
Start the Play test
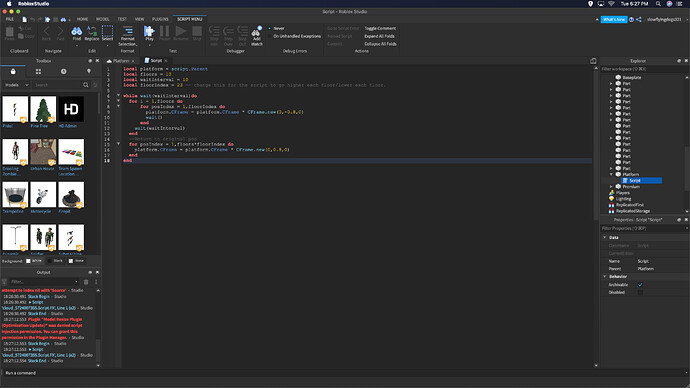[x=149, y=32]
